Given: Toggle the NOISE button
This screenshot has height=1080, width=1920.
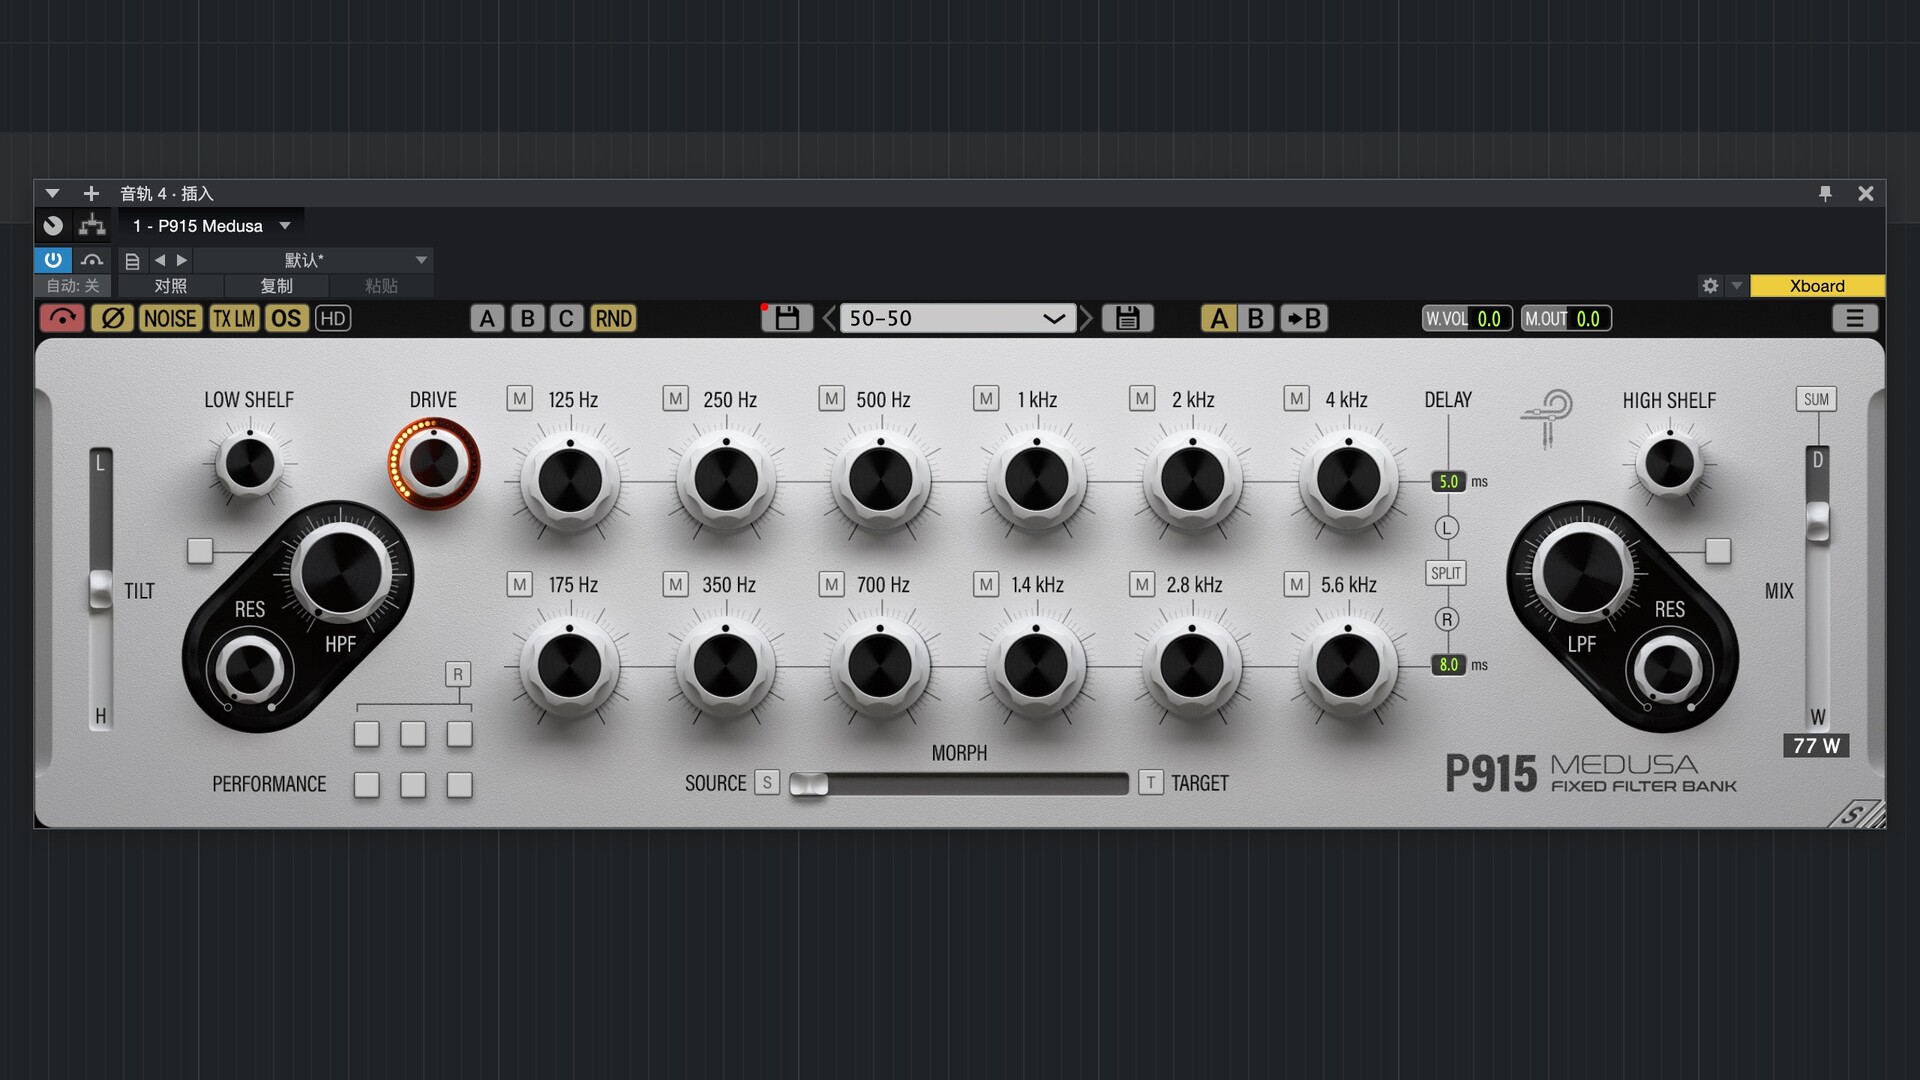Looking at the screenshot, I should [x=170, y=318].
